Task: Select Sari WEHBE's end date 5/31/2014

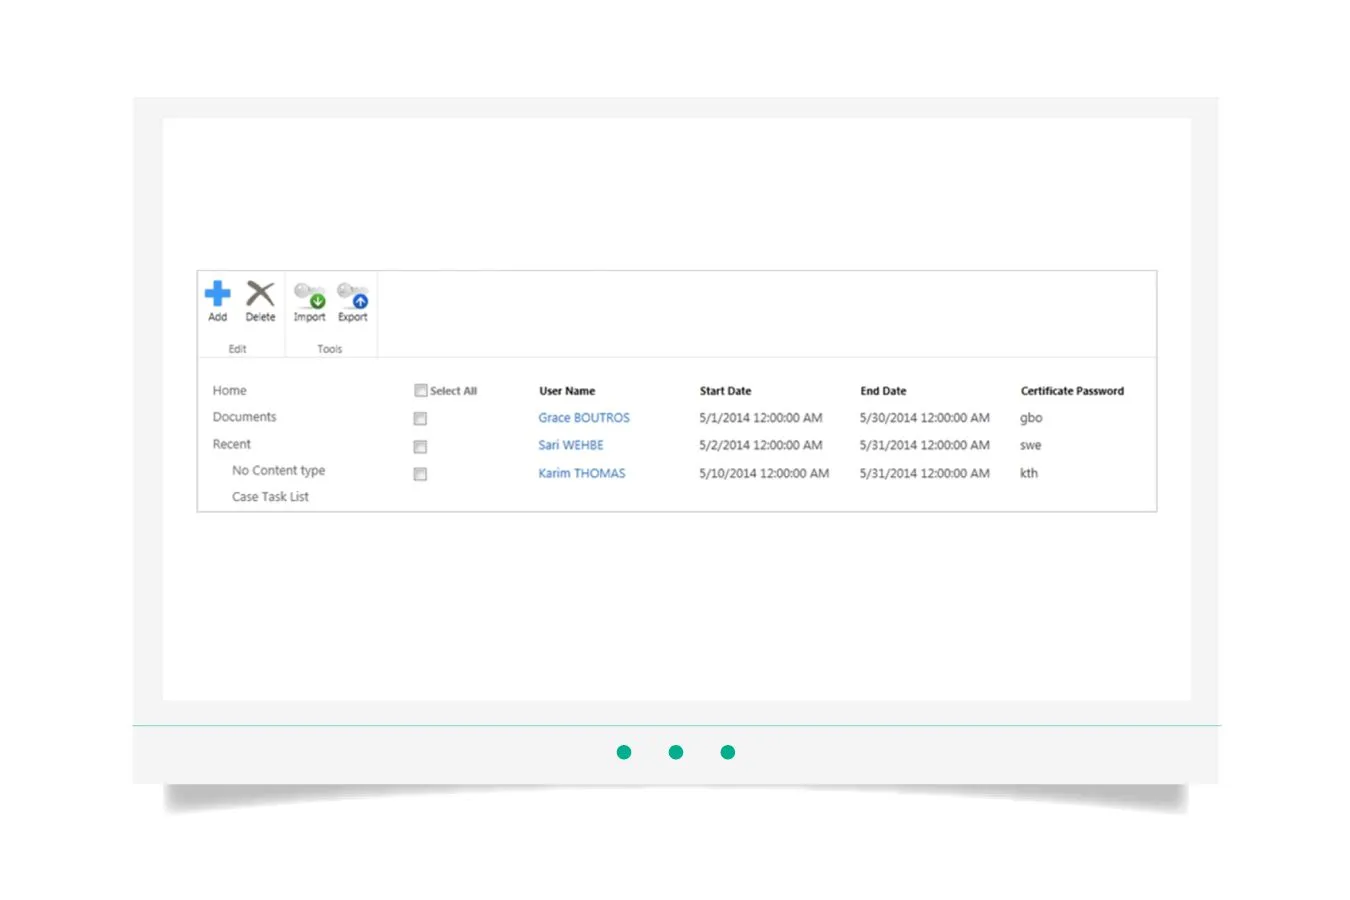Action: click(925, 445)
